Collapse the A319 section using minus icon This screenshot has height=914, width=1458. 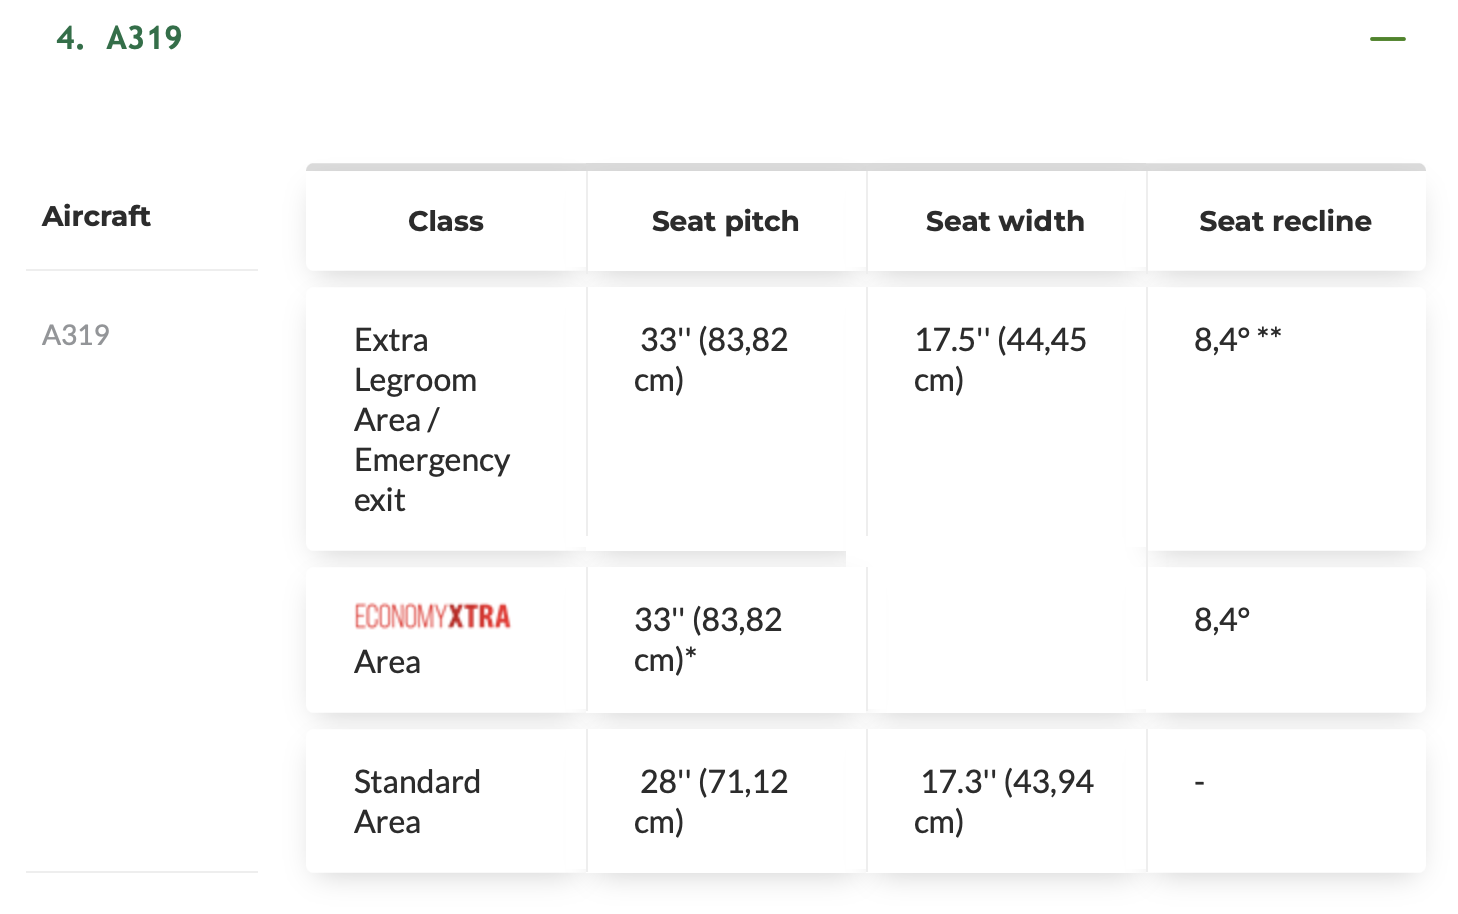[x=1387, y=39]
